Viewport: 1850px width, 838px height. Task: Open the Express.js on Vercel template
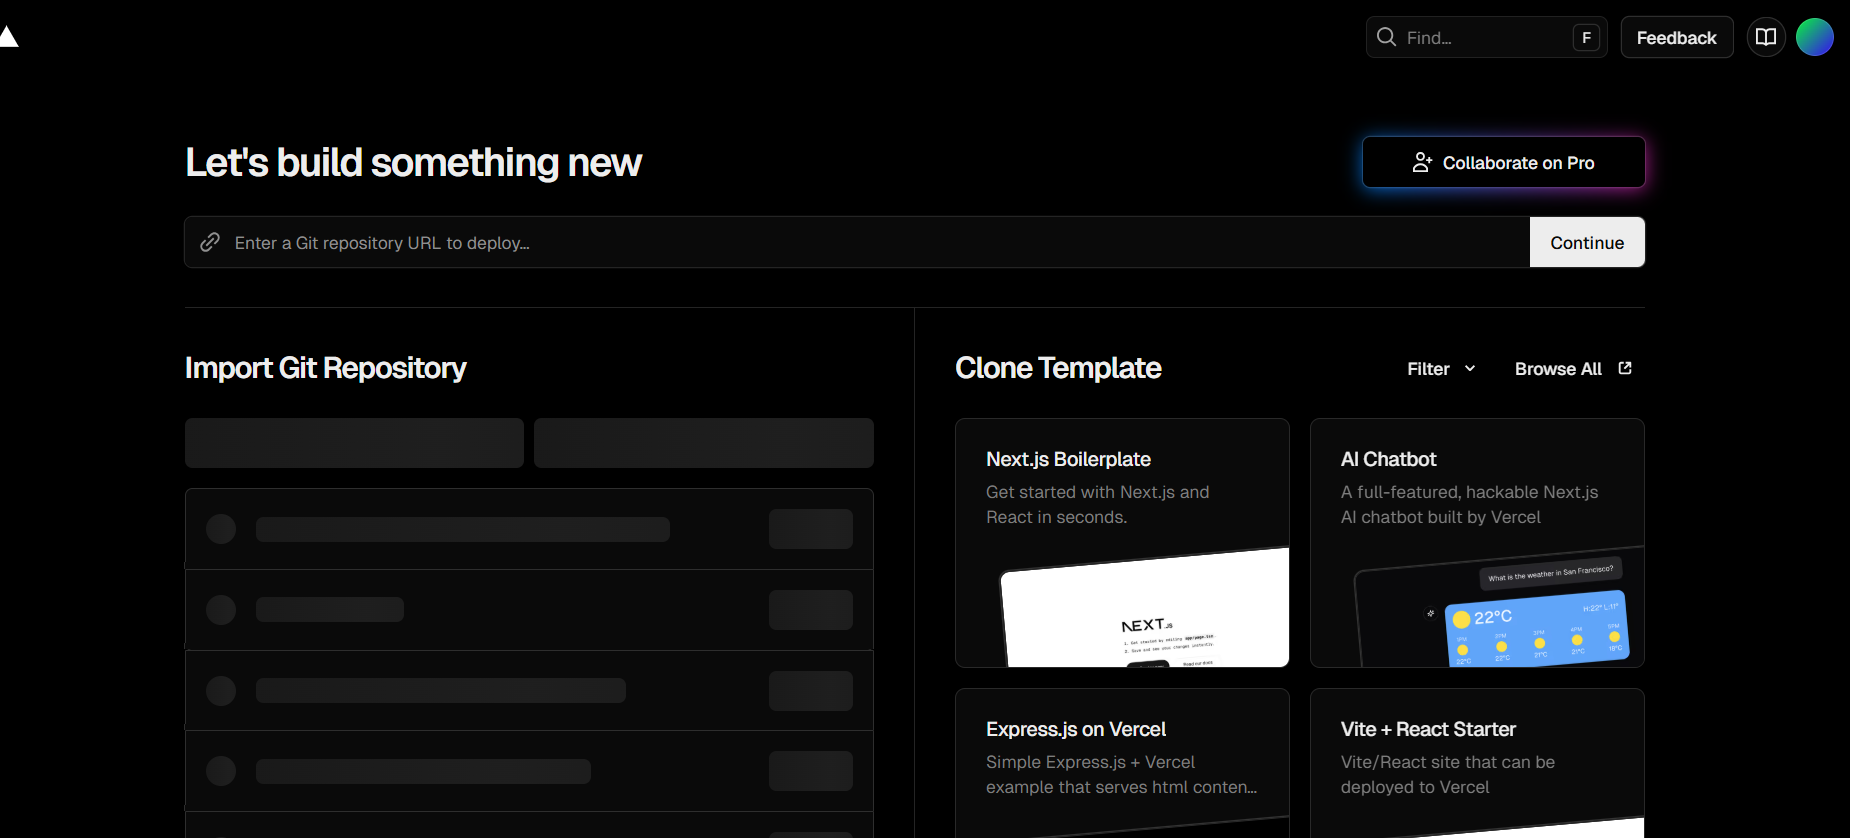click(1122, 763)
